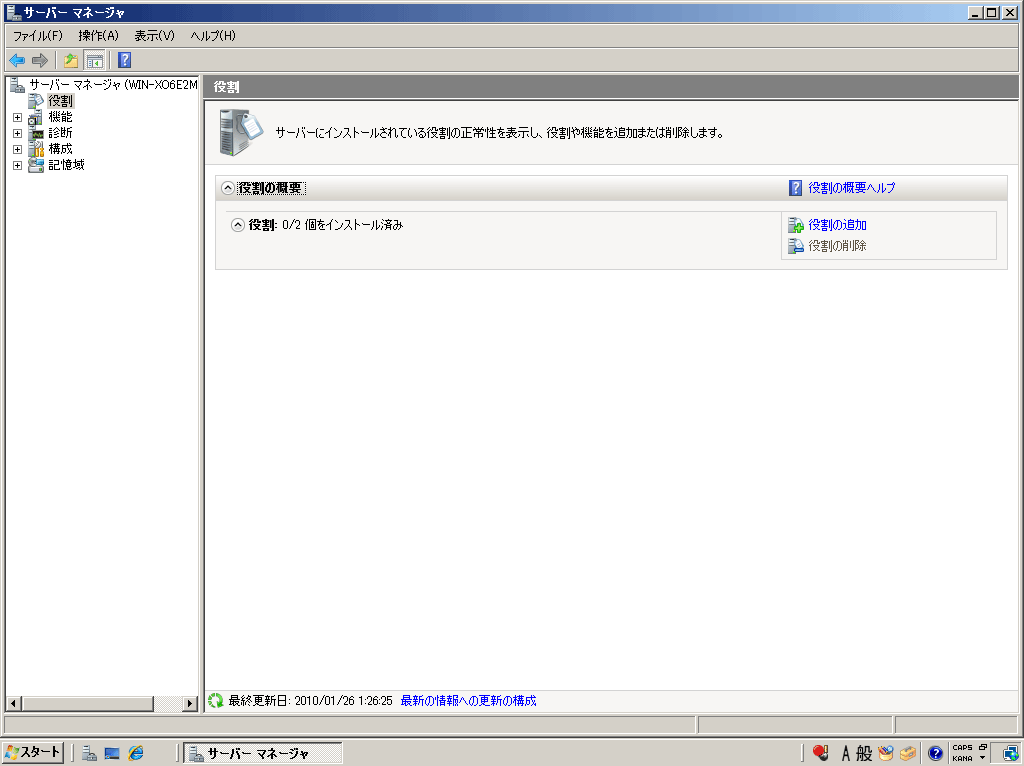The width and height of the screenshot is (1024, 766).
Task: Open the ヘルプ(H) menu
Action: (213, 36)
